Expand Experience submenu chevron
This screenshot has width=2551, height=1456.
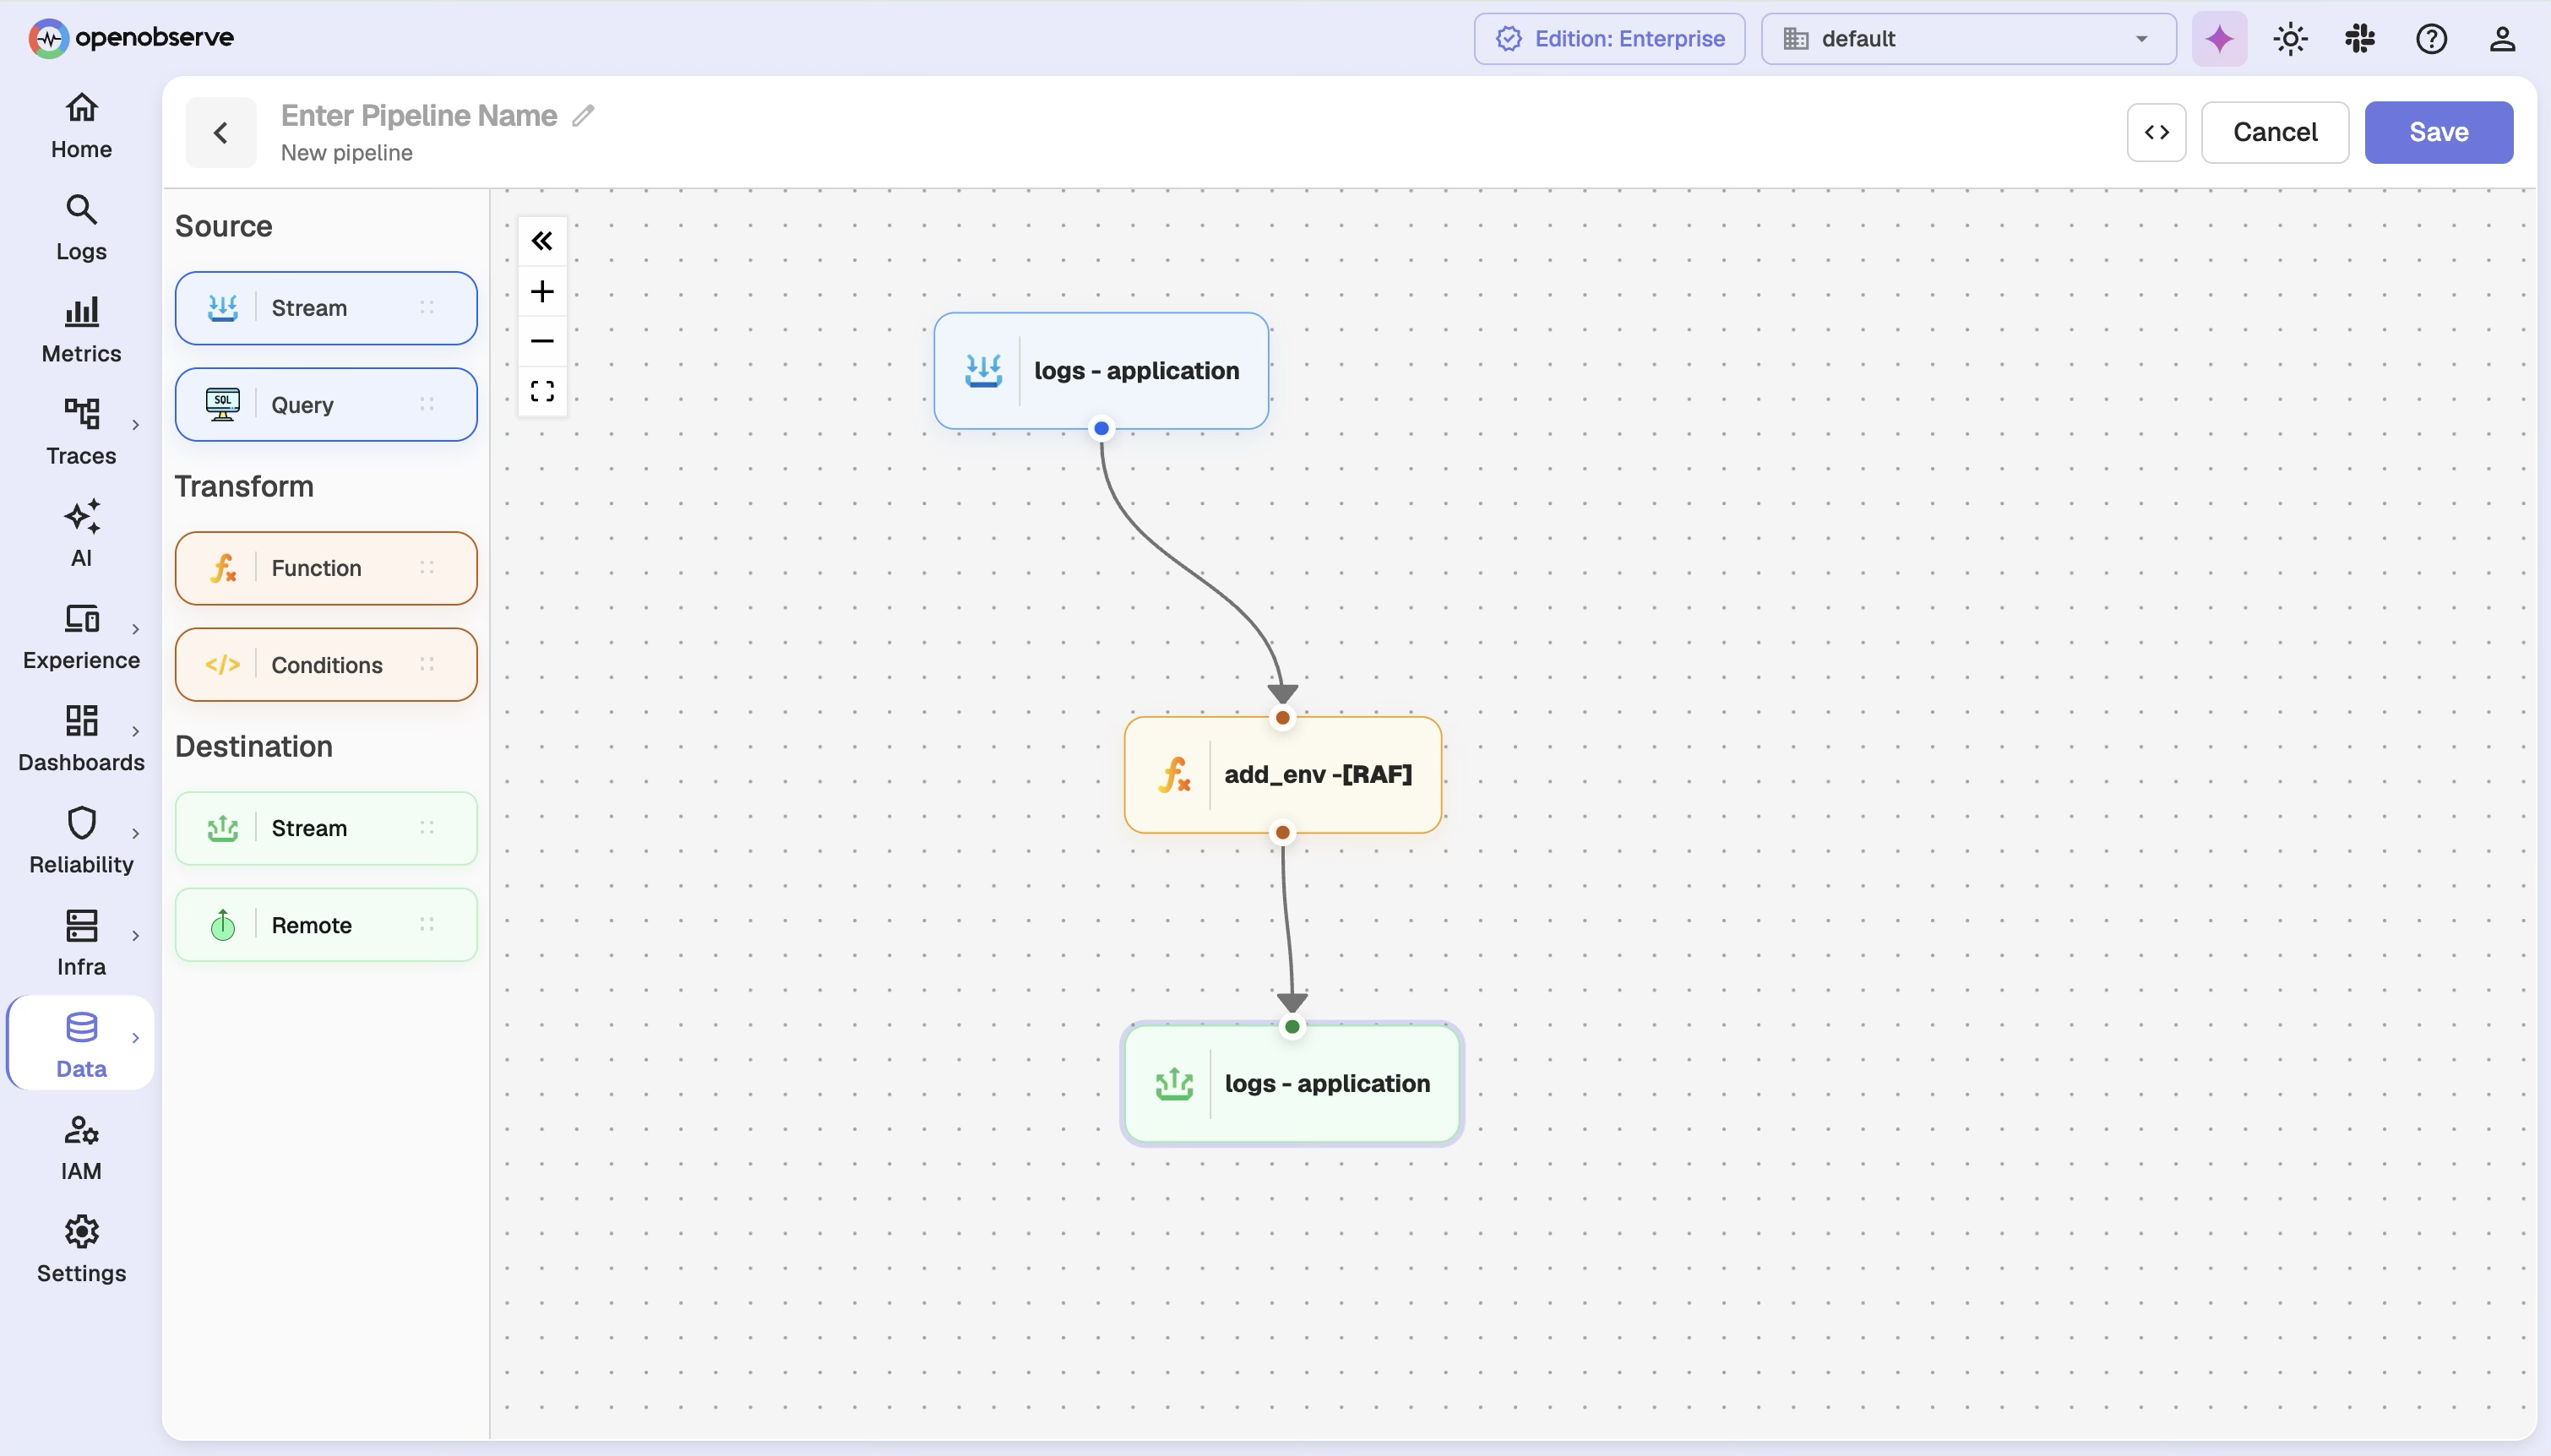pyautogui.click(x=136, y=629)
